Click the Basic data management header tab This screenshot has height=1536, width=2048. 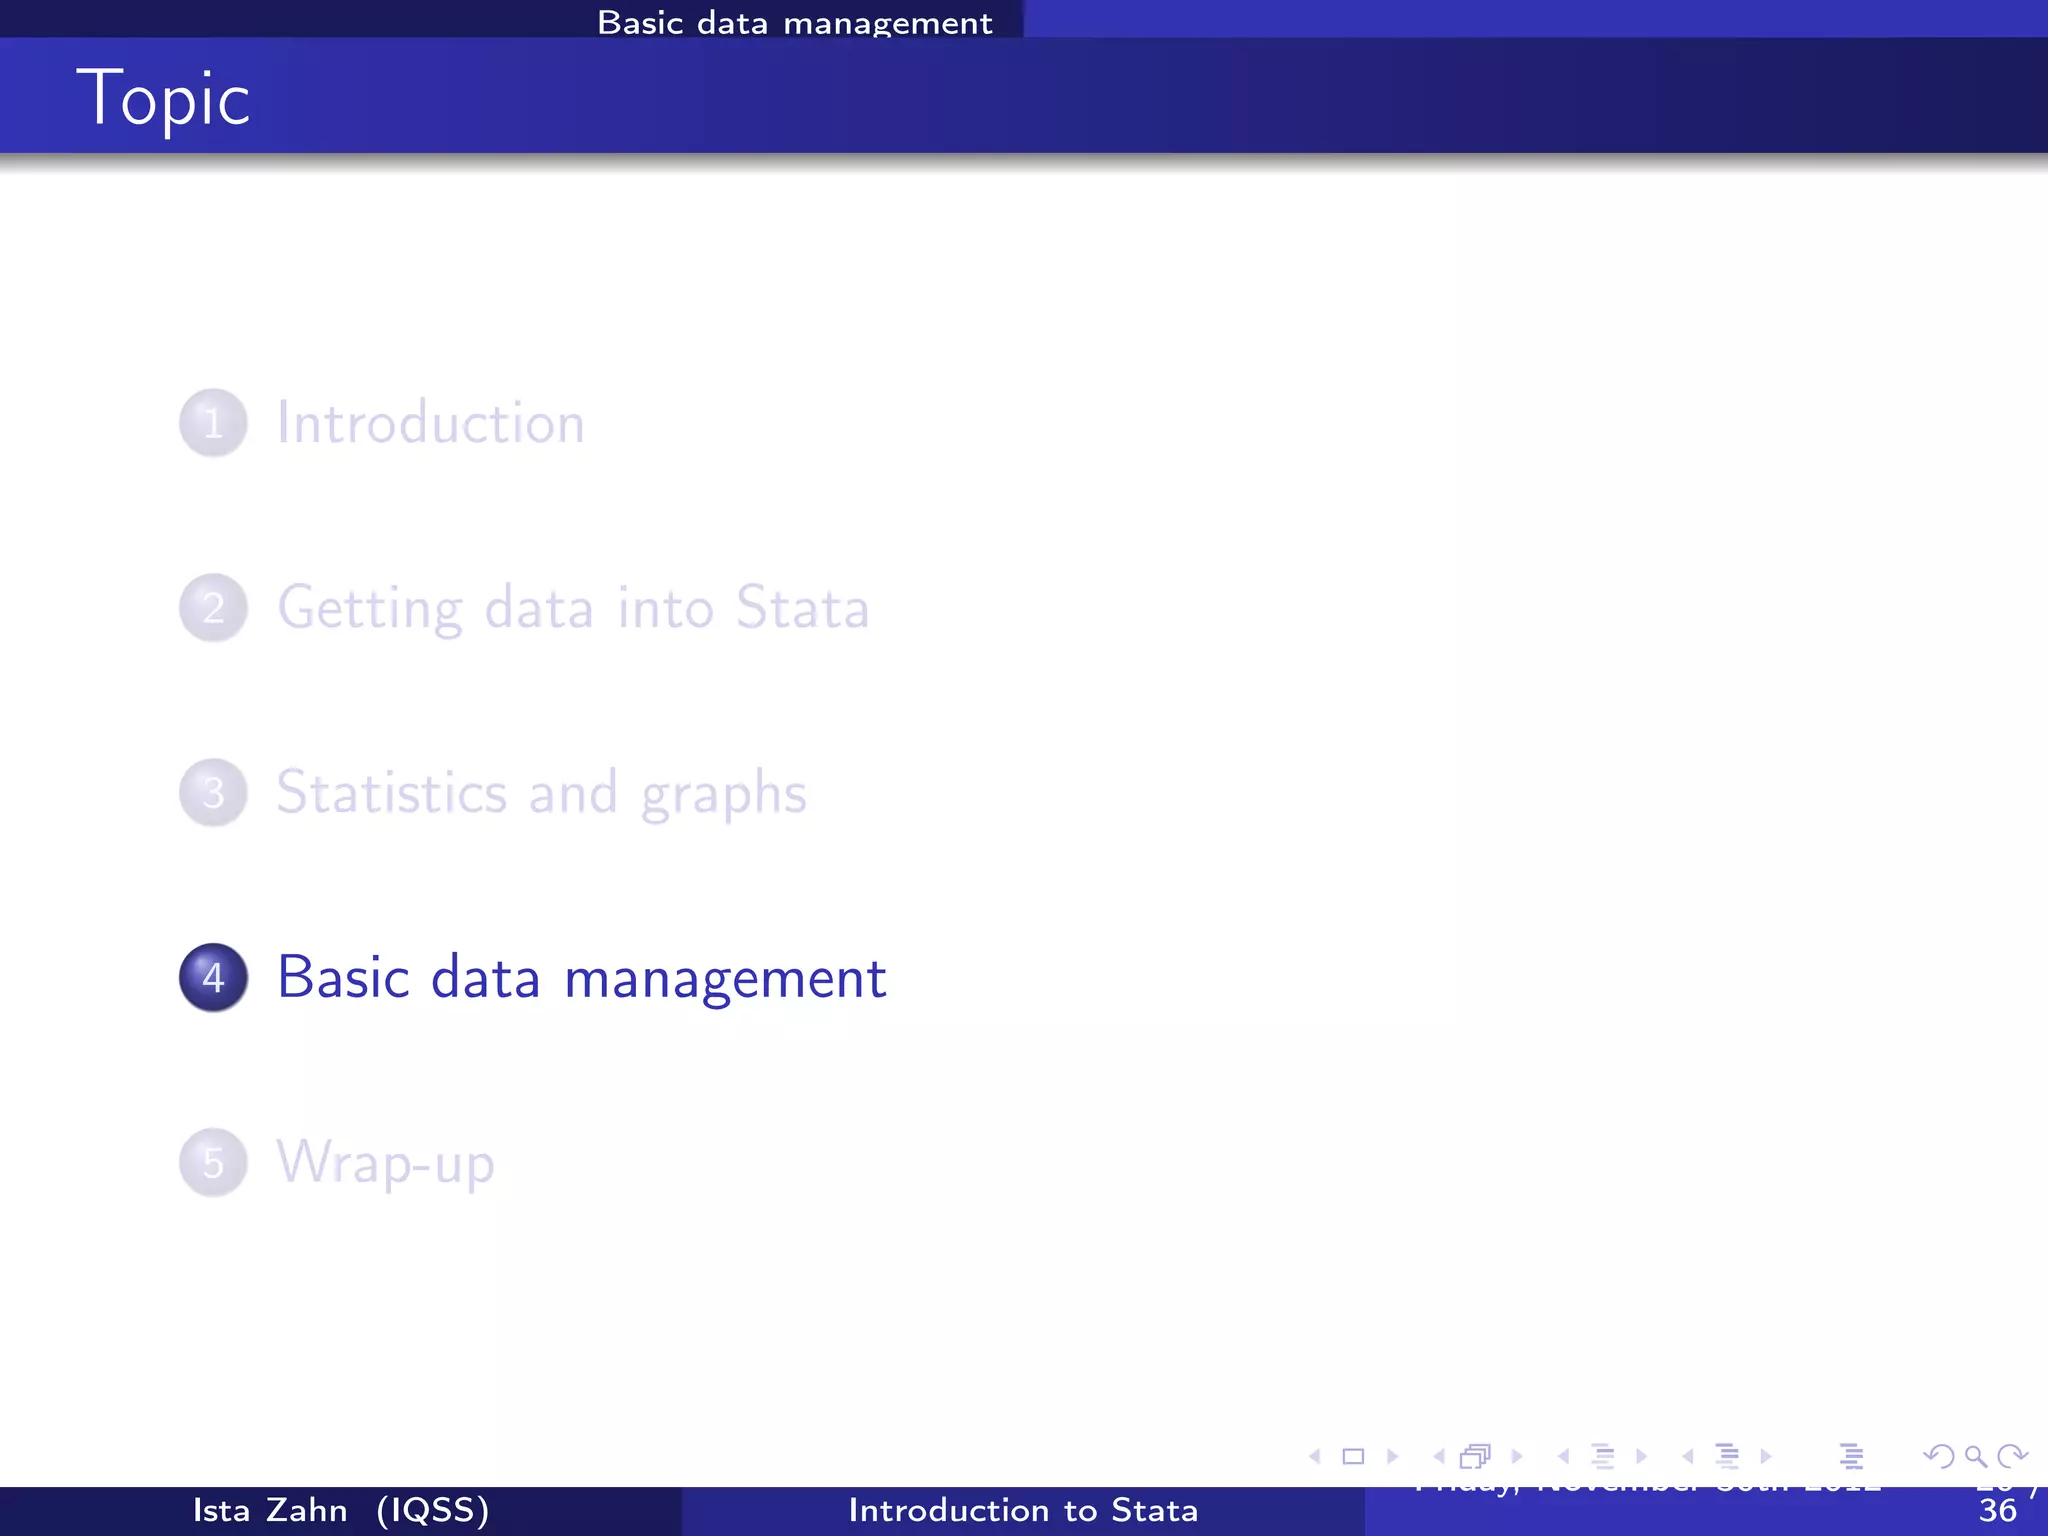(794, 22)
